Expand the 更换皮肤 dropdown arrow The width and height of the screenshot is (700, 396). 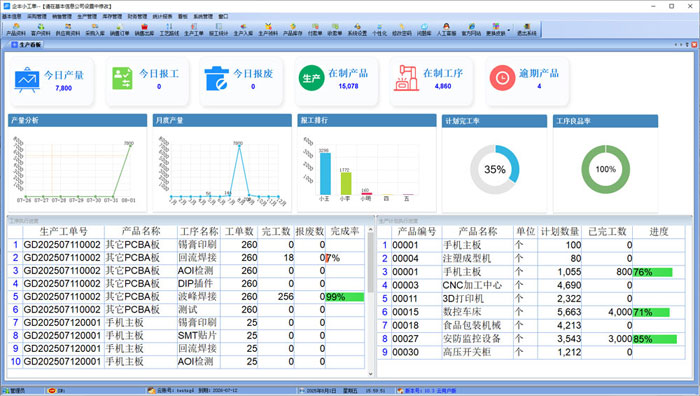click(x=508, y=30)
